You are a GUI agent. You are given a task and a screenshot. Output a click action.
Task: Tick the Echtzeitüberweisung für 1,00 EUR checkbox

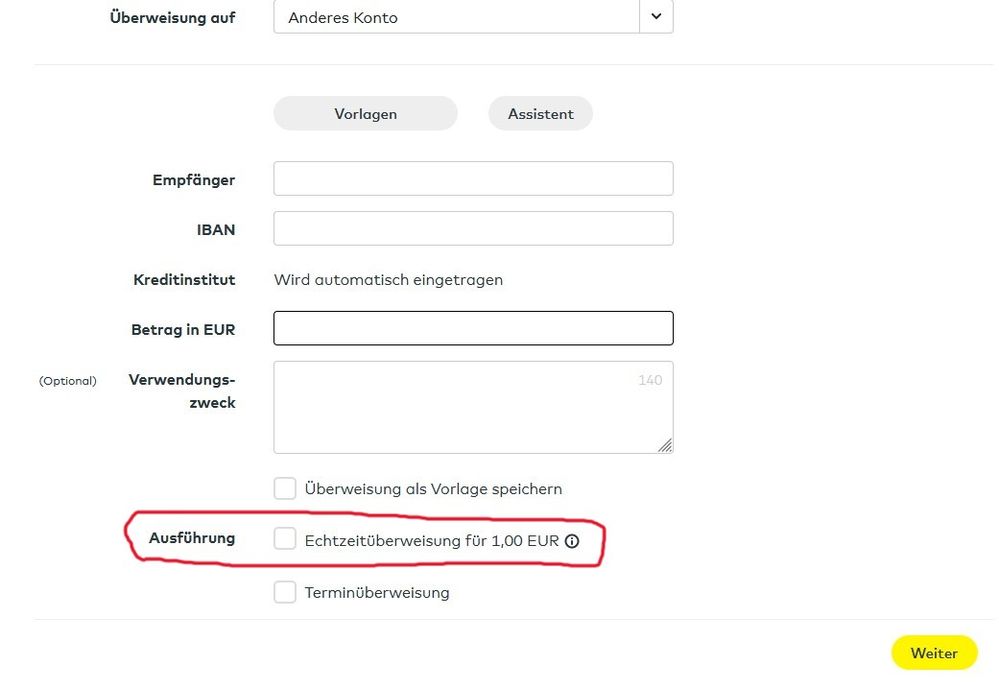286,540
